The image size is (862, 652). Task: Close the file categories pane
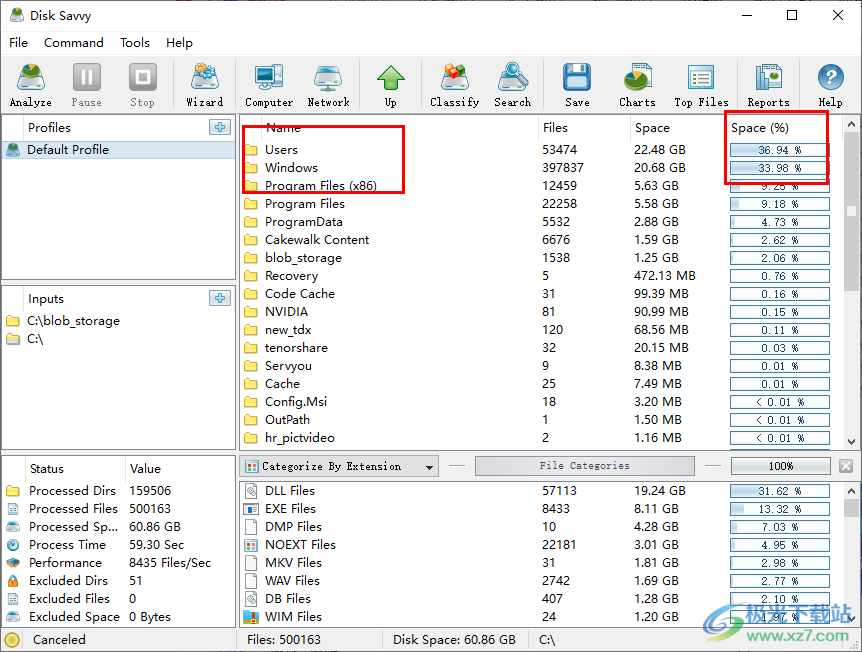pyautogui.click(x=846, y=466)
